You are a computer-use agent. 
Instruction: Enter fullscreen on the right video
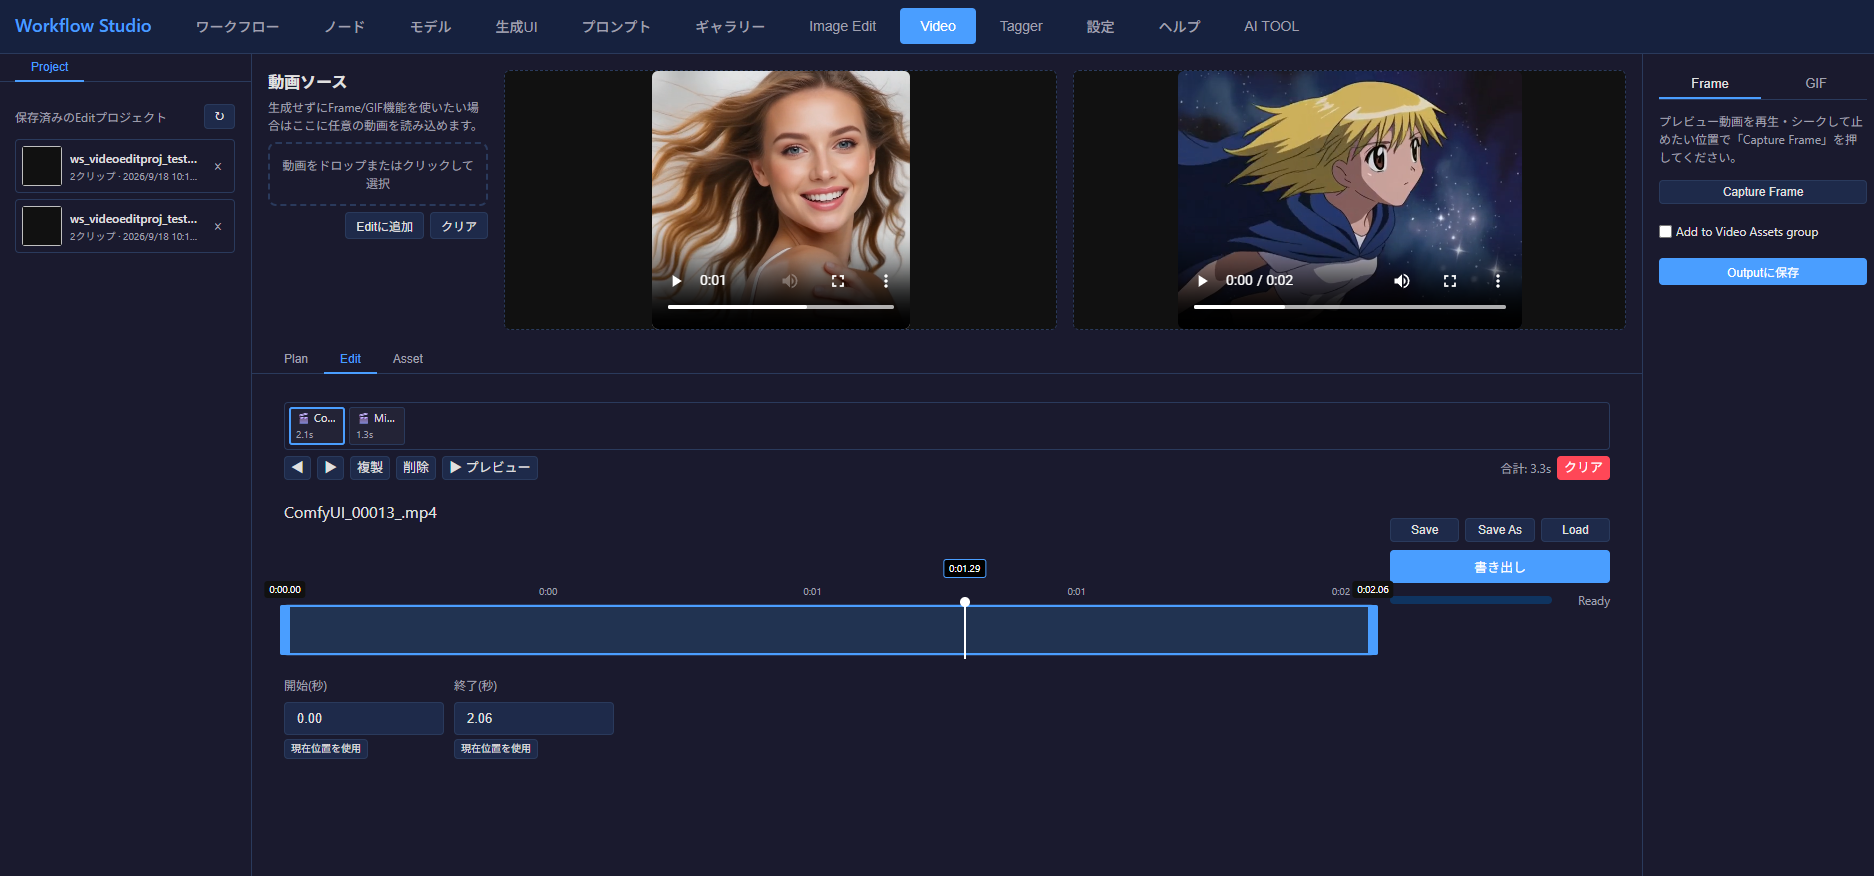1450,281
